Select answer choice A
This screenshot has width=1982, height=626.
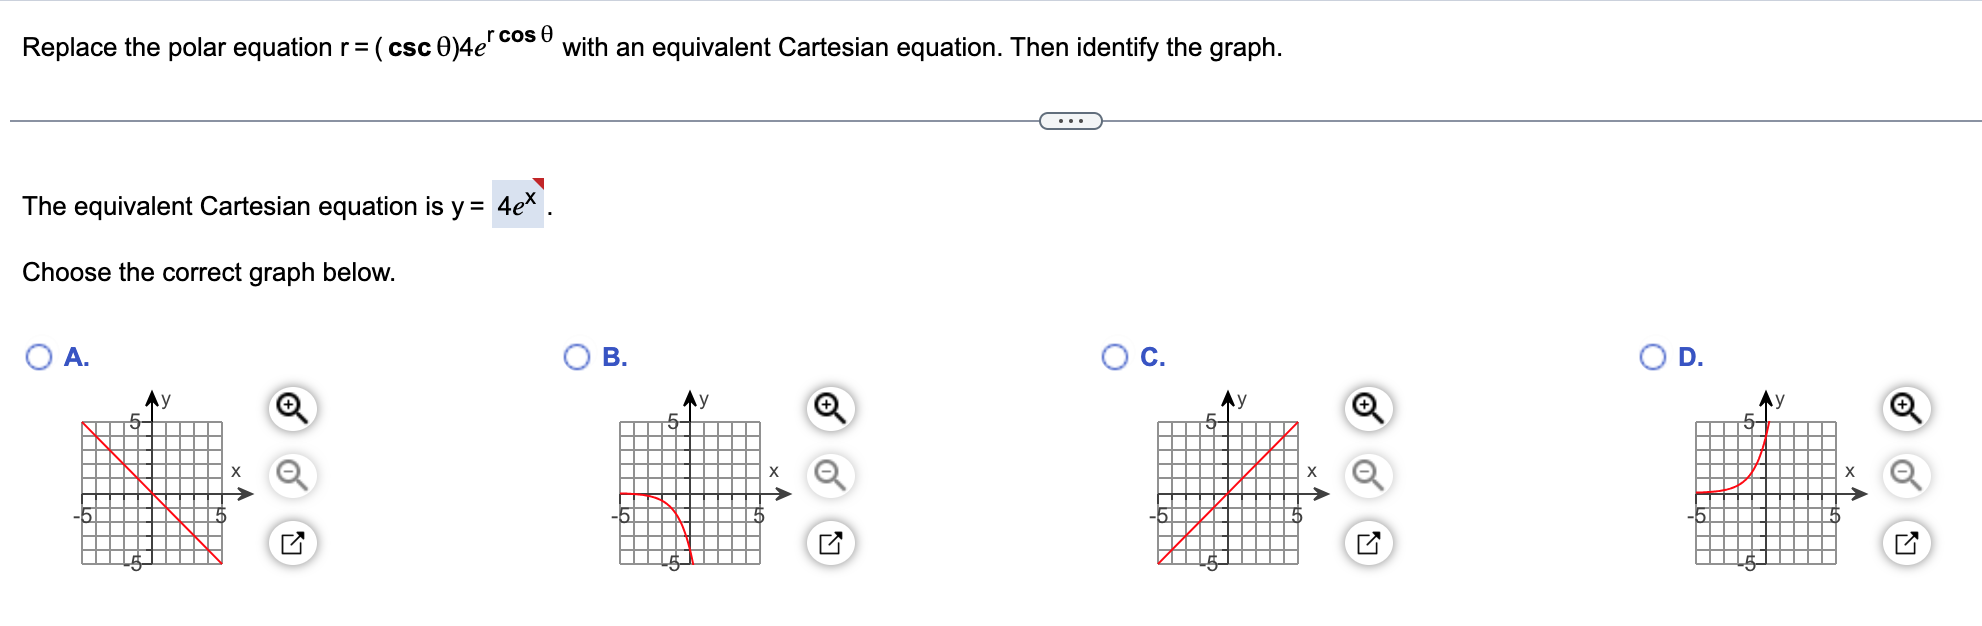pyautogui.click(x=39, y=357)
